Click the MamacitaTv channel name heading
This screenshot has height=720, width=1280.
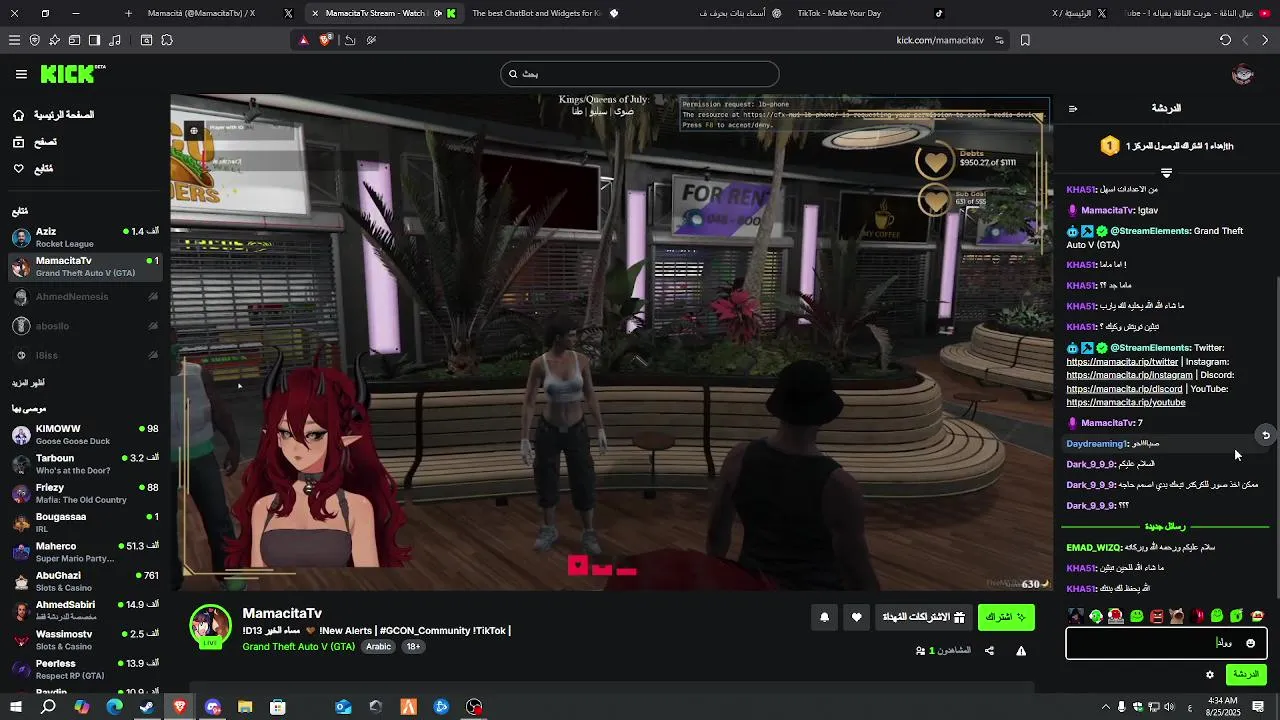click(x=282, y=613)
